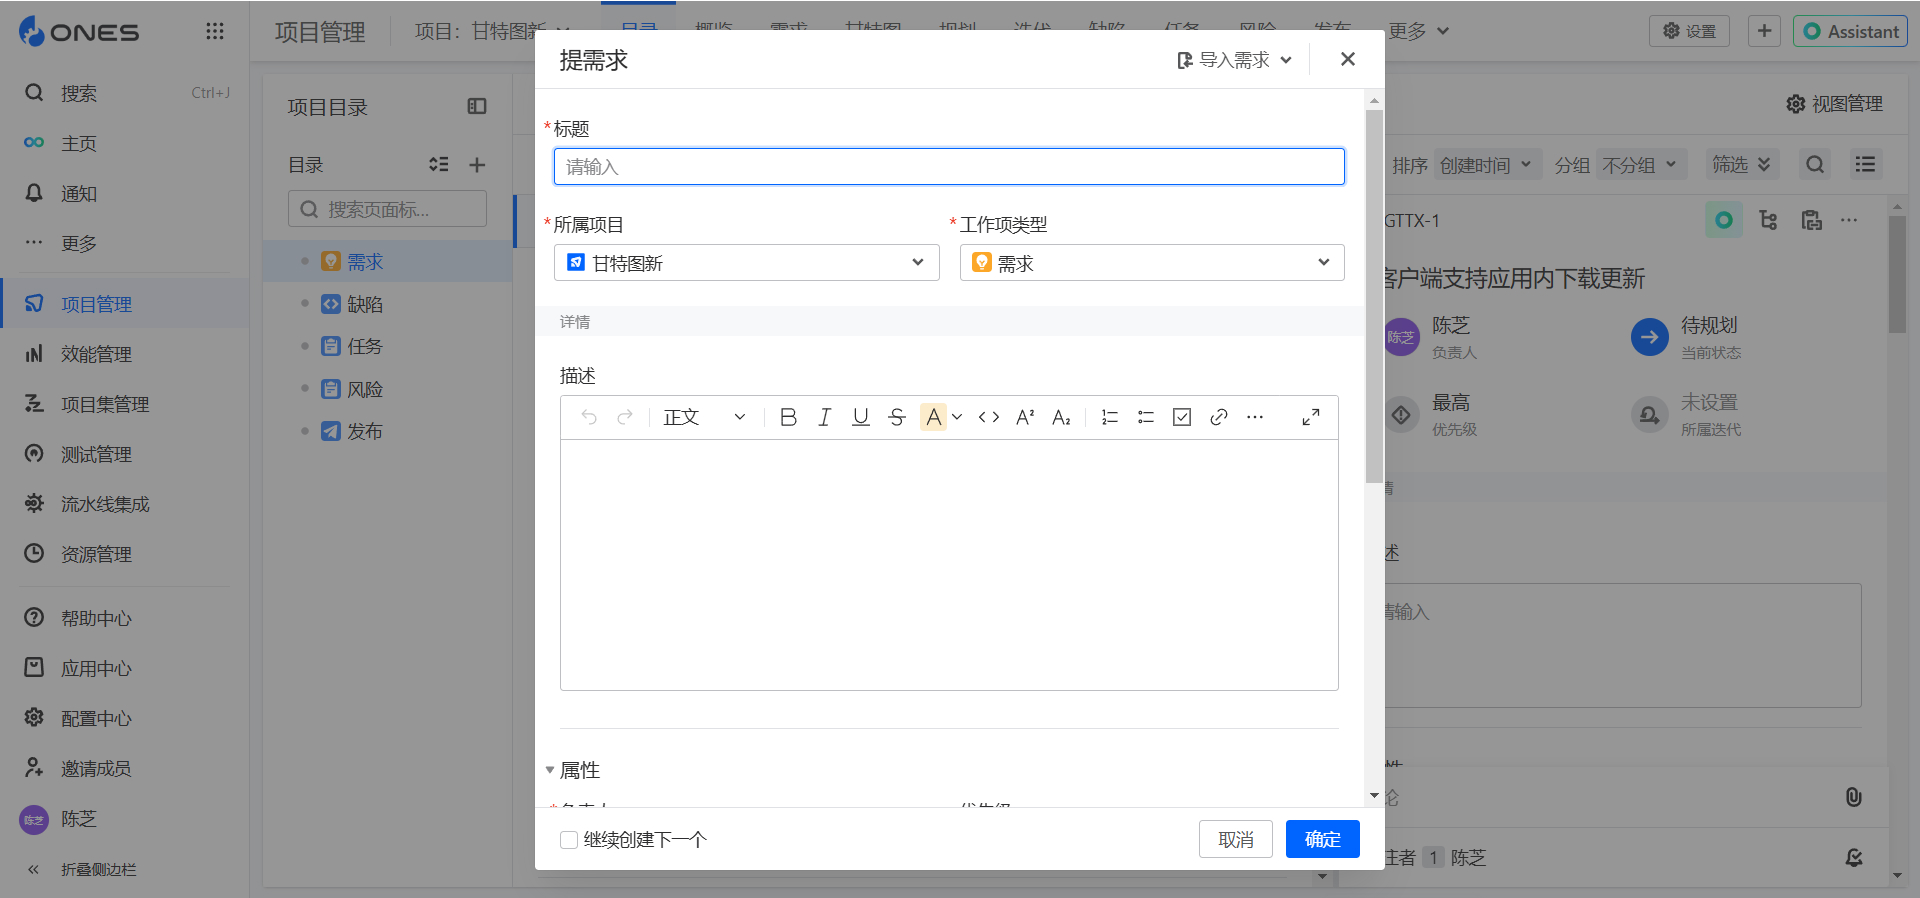Open the 工作项类型 type dropdown
This screenshot has width=1920, height=898.
click(1152, 263)
